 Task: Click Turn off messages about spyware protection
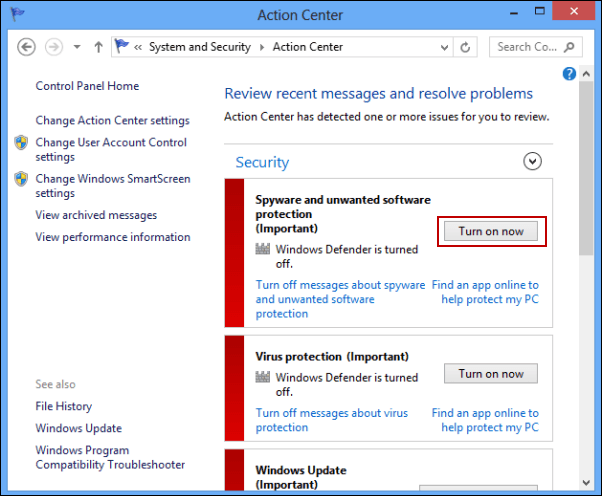(x=341, y=299)
